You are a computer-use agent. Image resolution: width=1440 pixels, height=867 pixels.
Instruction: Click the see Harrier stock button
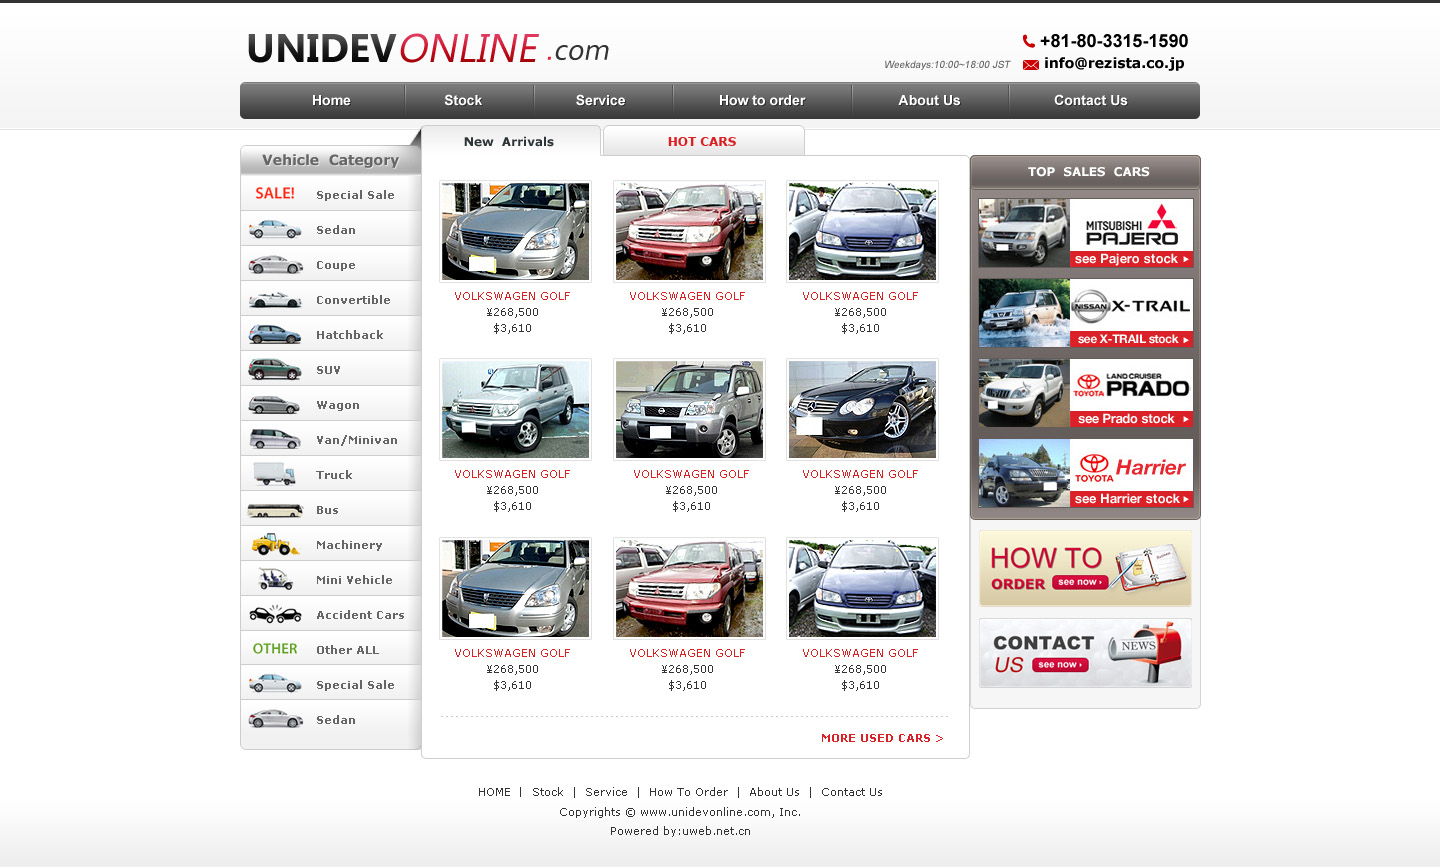1132,499
